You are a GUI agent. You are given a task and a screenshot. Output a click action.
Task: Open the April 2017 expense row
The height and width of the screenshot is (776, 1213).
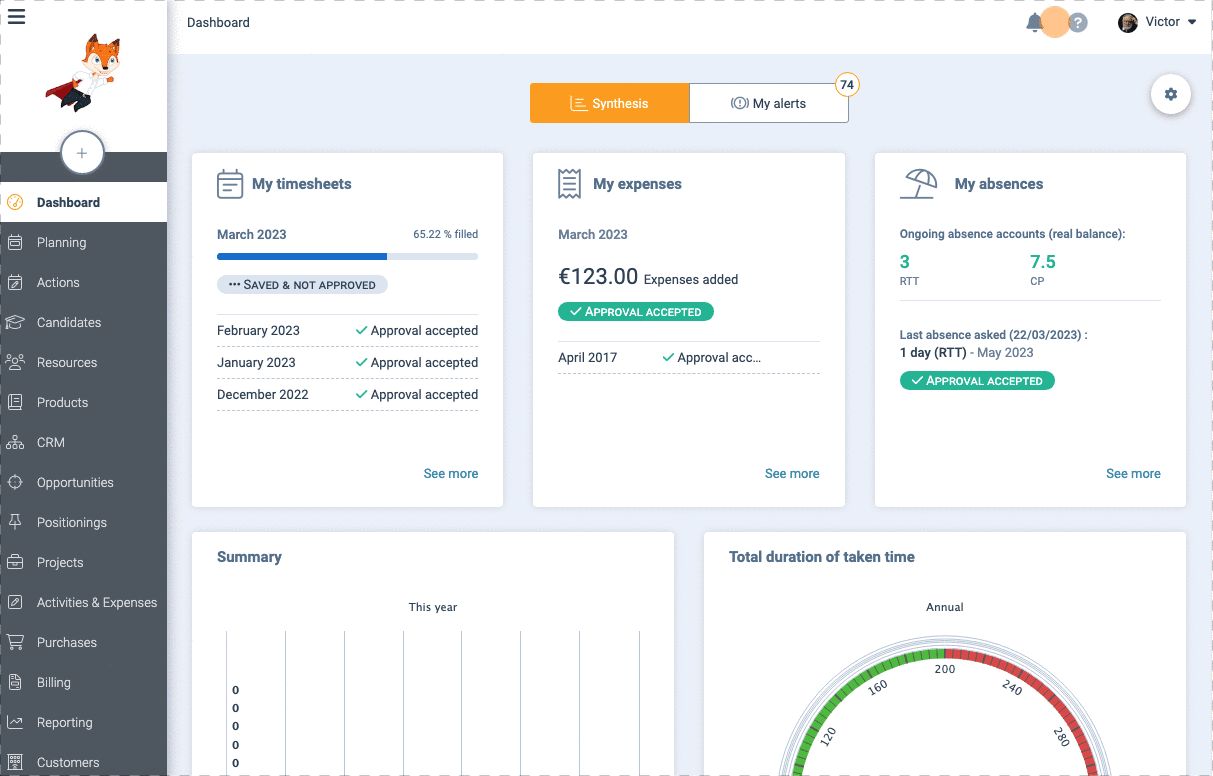[x=689, y=358]
